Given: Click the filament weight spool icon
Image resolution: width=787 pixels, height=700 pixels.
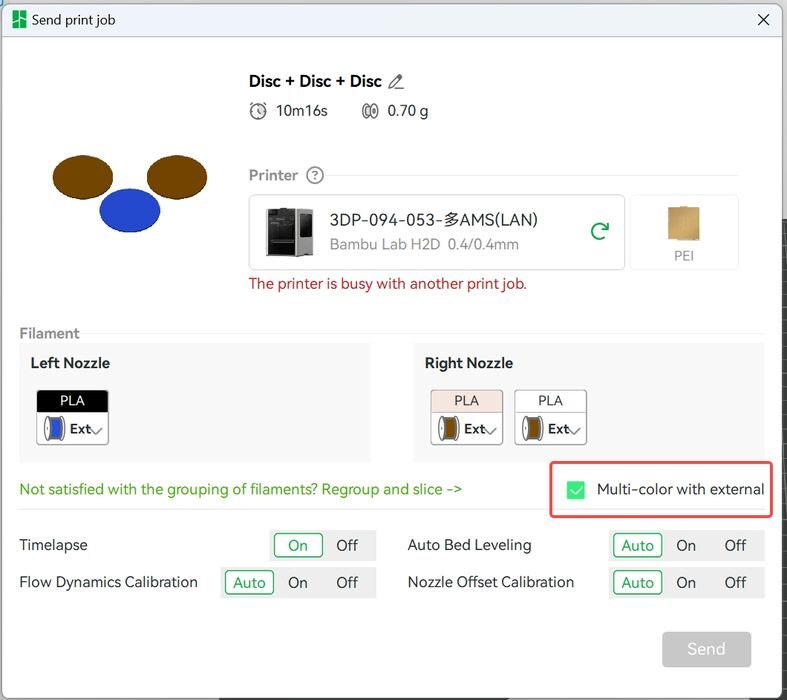Looking at the screenshot, I should [x=370, y=111].
